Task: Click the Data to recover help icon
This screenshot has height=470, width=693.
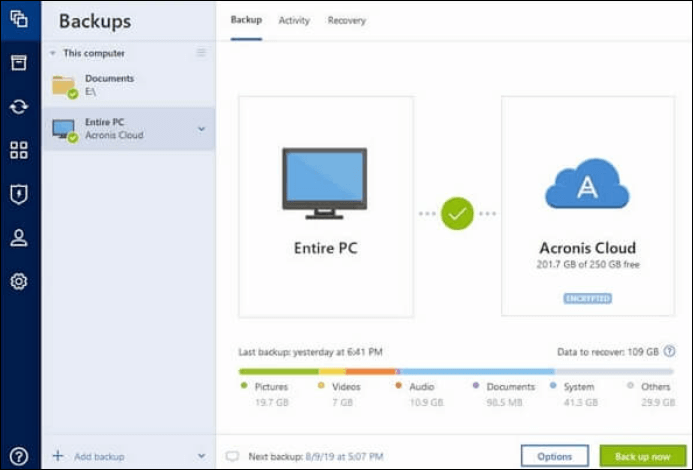Action: [x=670, y=352]
